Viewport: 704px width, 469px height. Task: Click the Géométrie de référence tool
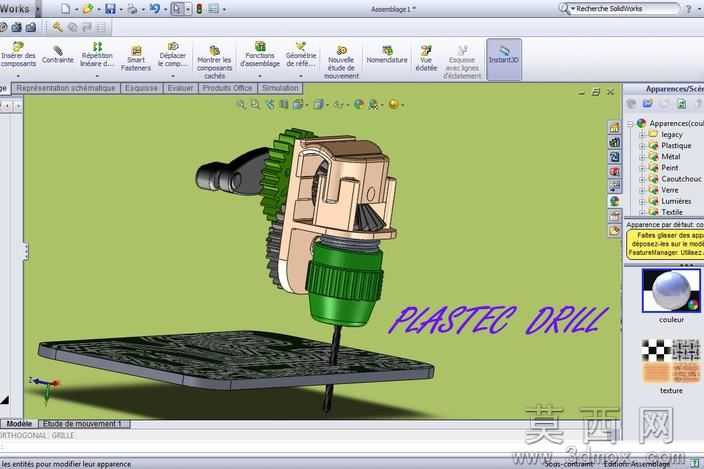click(301, 55)
